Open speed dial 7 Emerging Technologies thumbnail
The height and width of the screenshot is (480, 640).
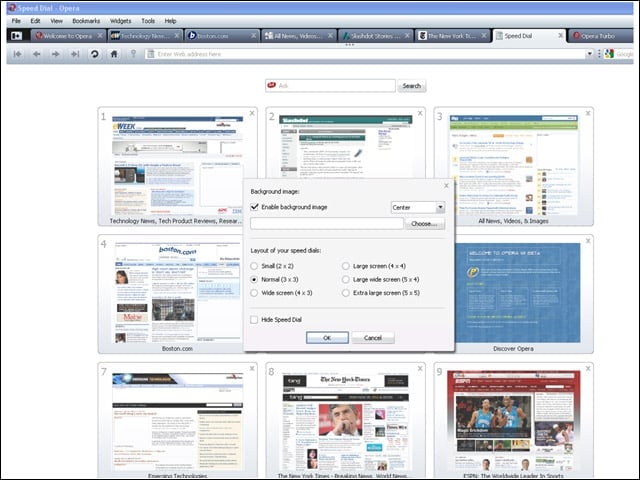pos(177,421)
